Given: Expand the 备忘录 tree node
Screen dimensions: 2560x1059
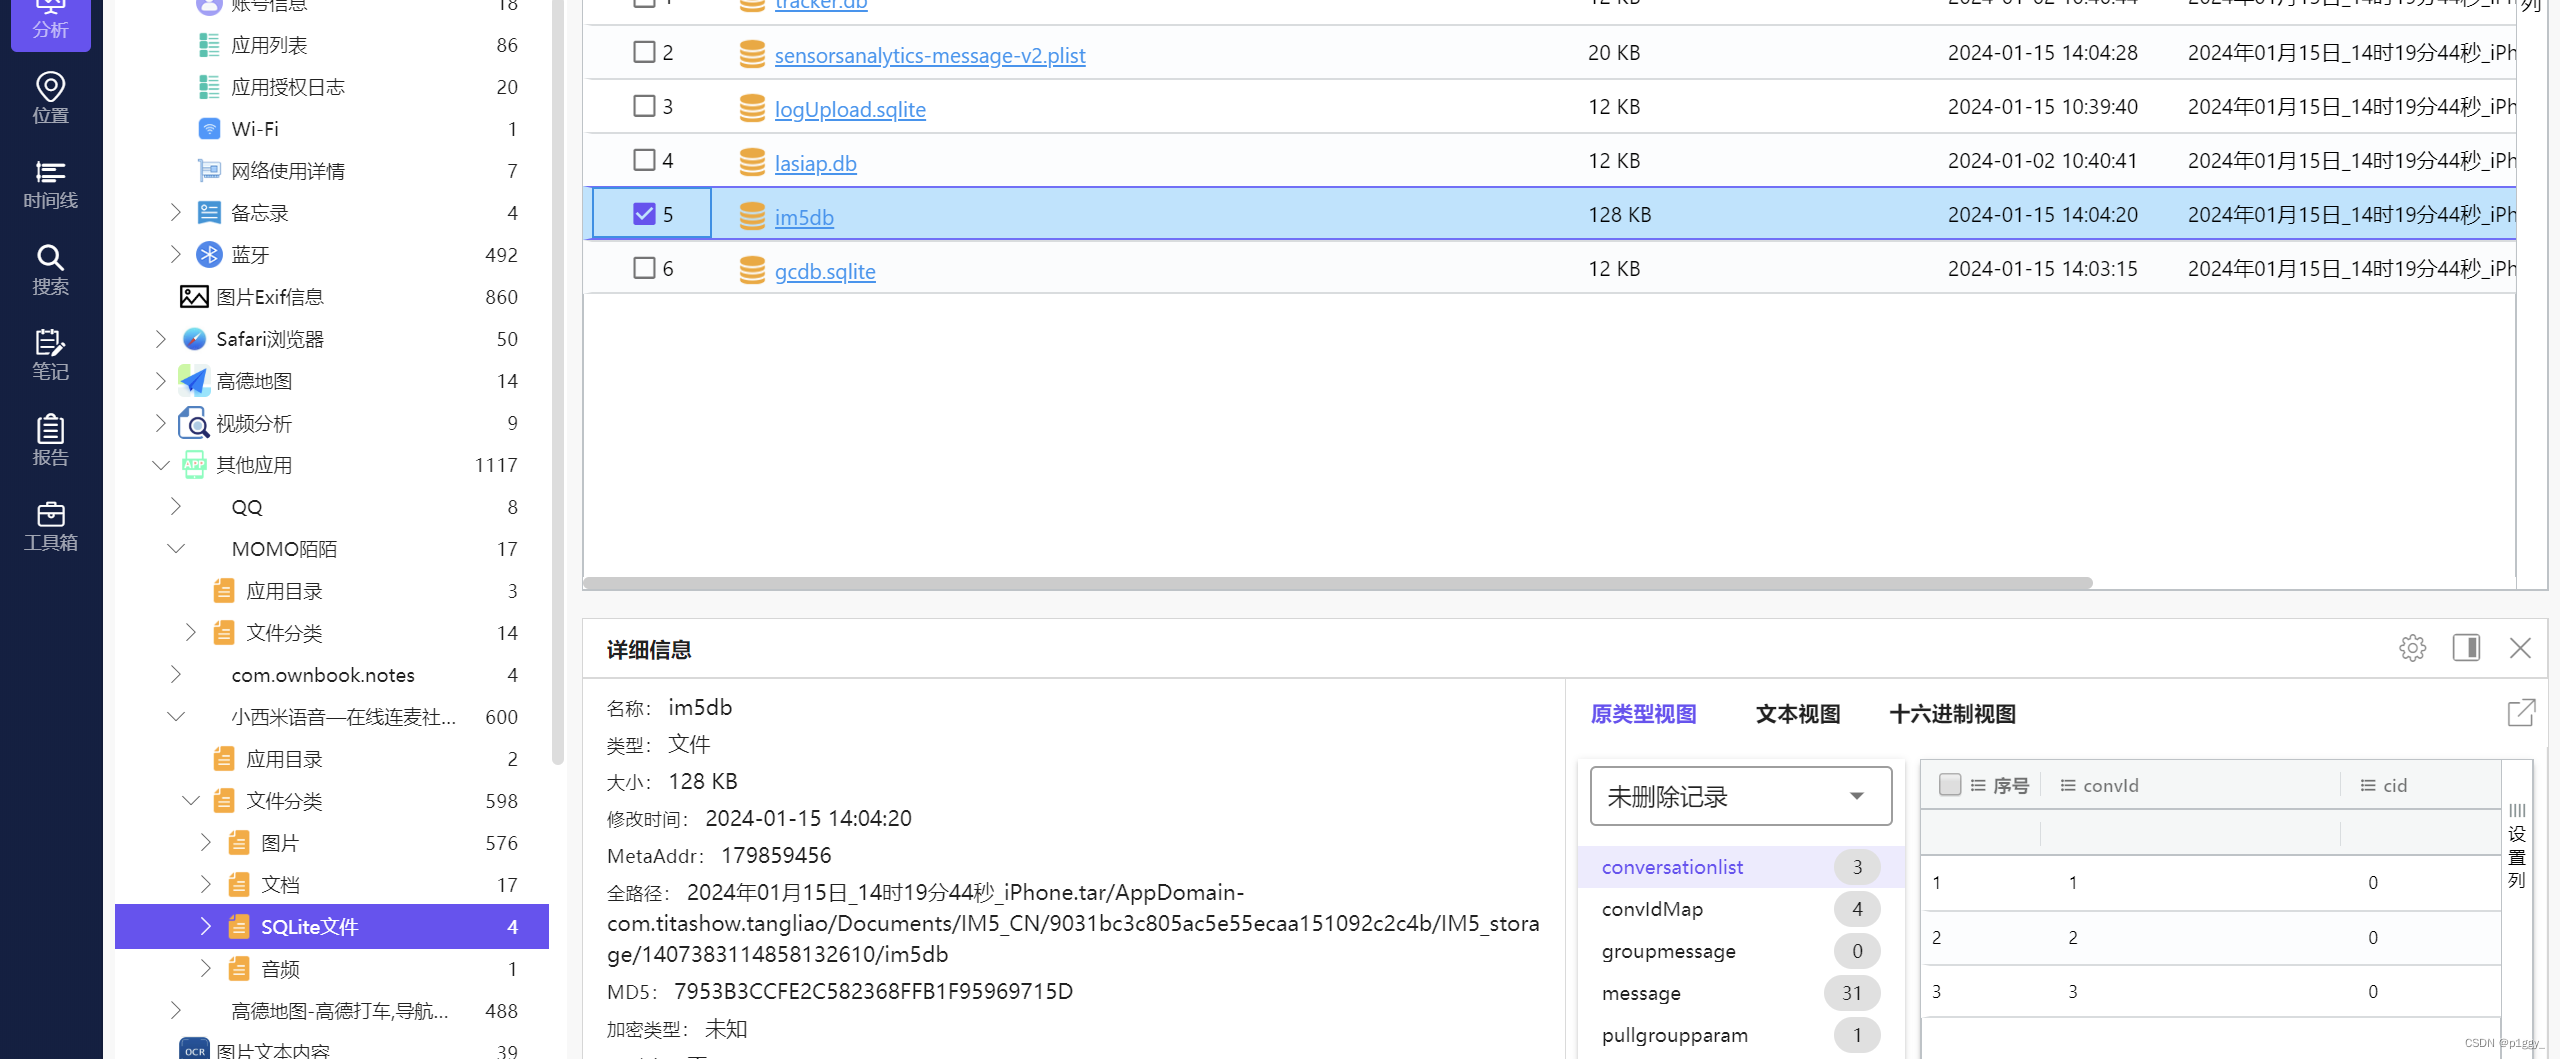Looking at the screenshot, I should click(x=176, y=212).
